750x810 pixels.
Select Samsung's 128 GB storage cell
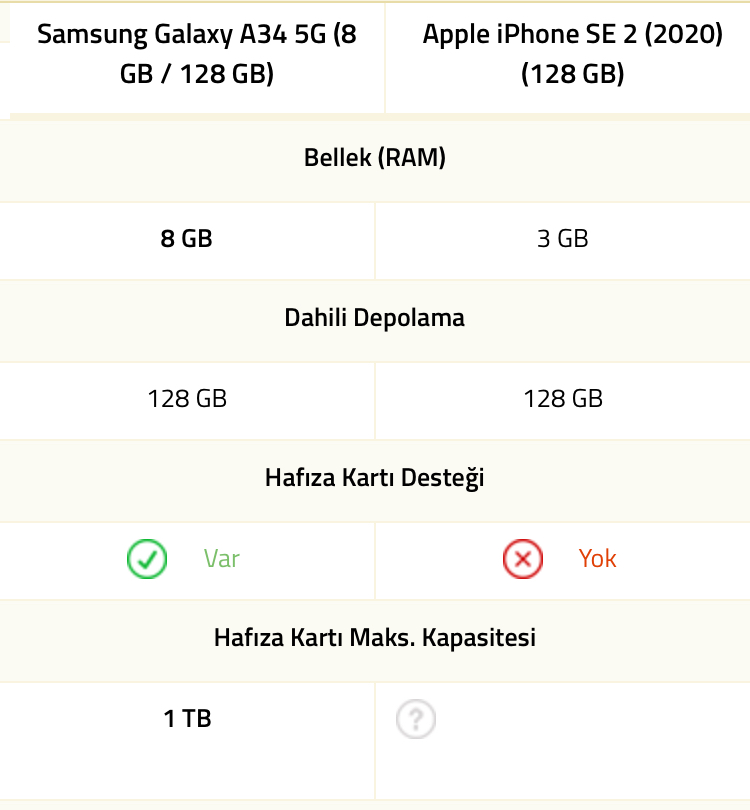(x=187, y=401)
